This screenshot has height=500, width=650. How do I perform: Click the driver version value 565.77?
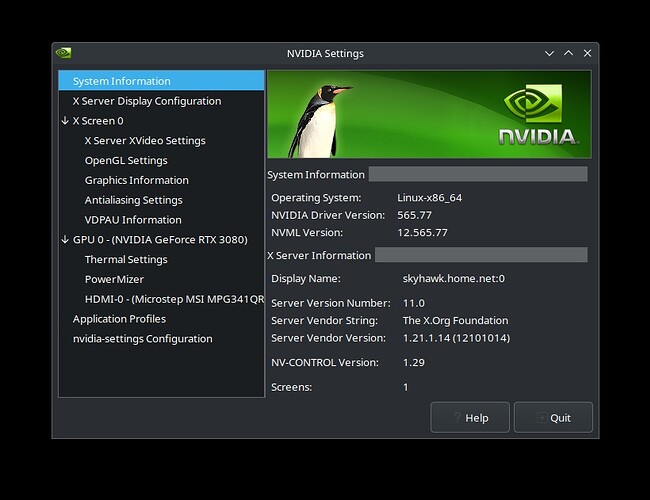(x=414, y=215)
